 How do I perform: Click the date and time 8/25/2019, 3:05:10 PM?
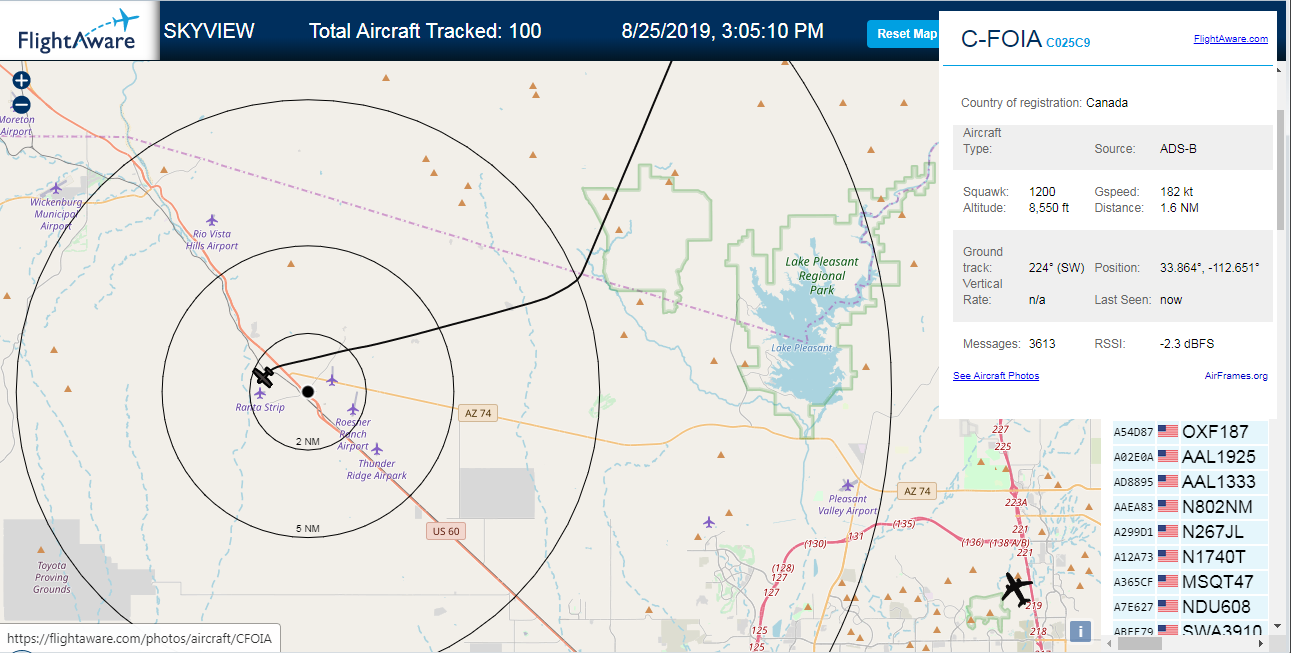[x=722, y=31]
